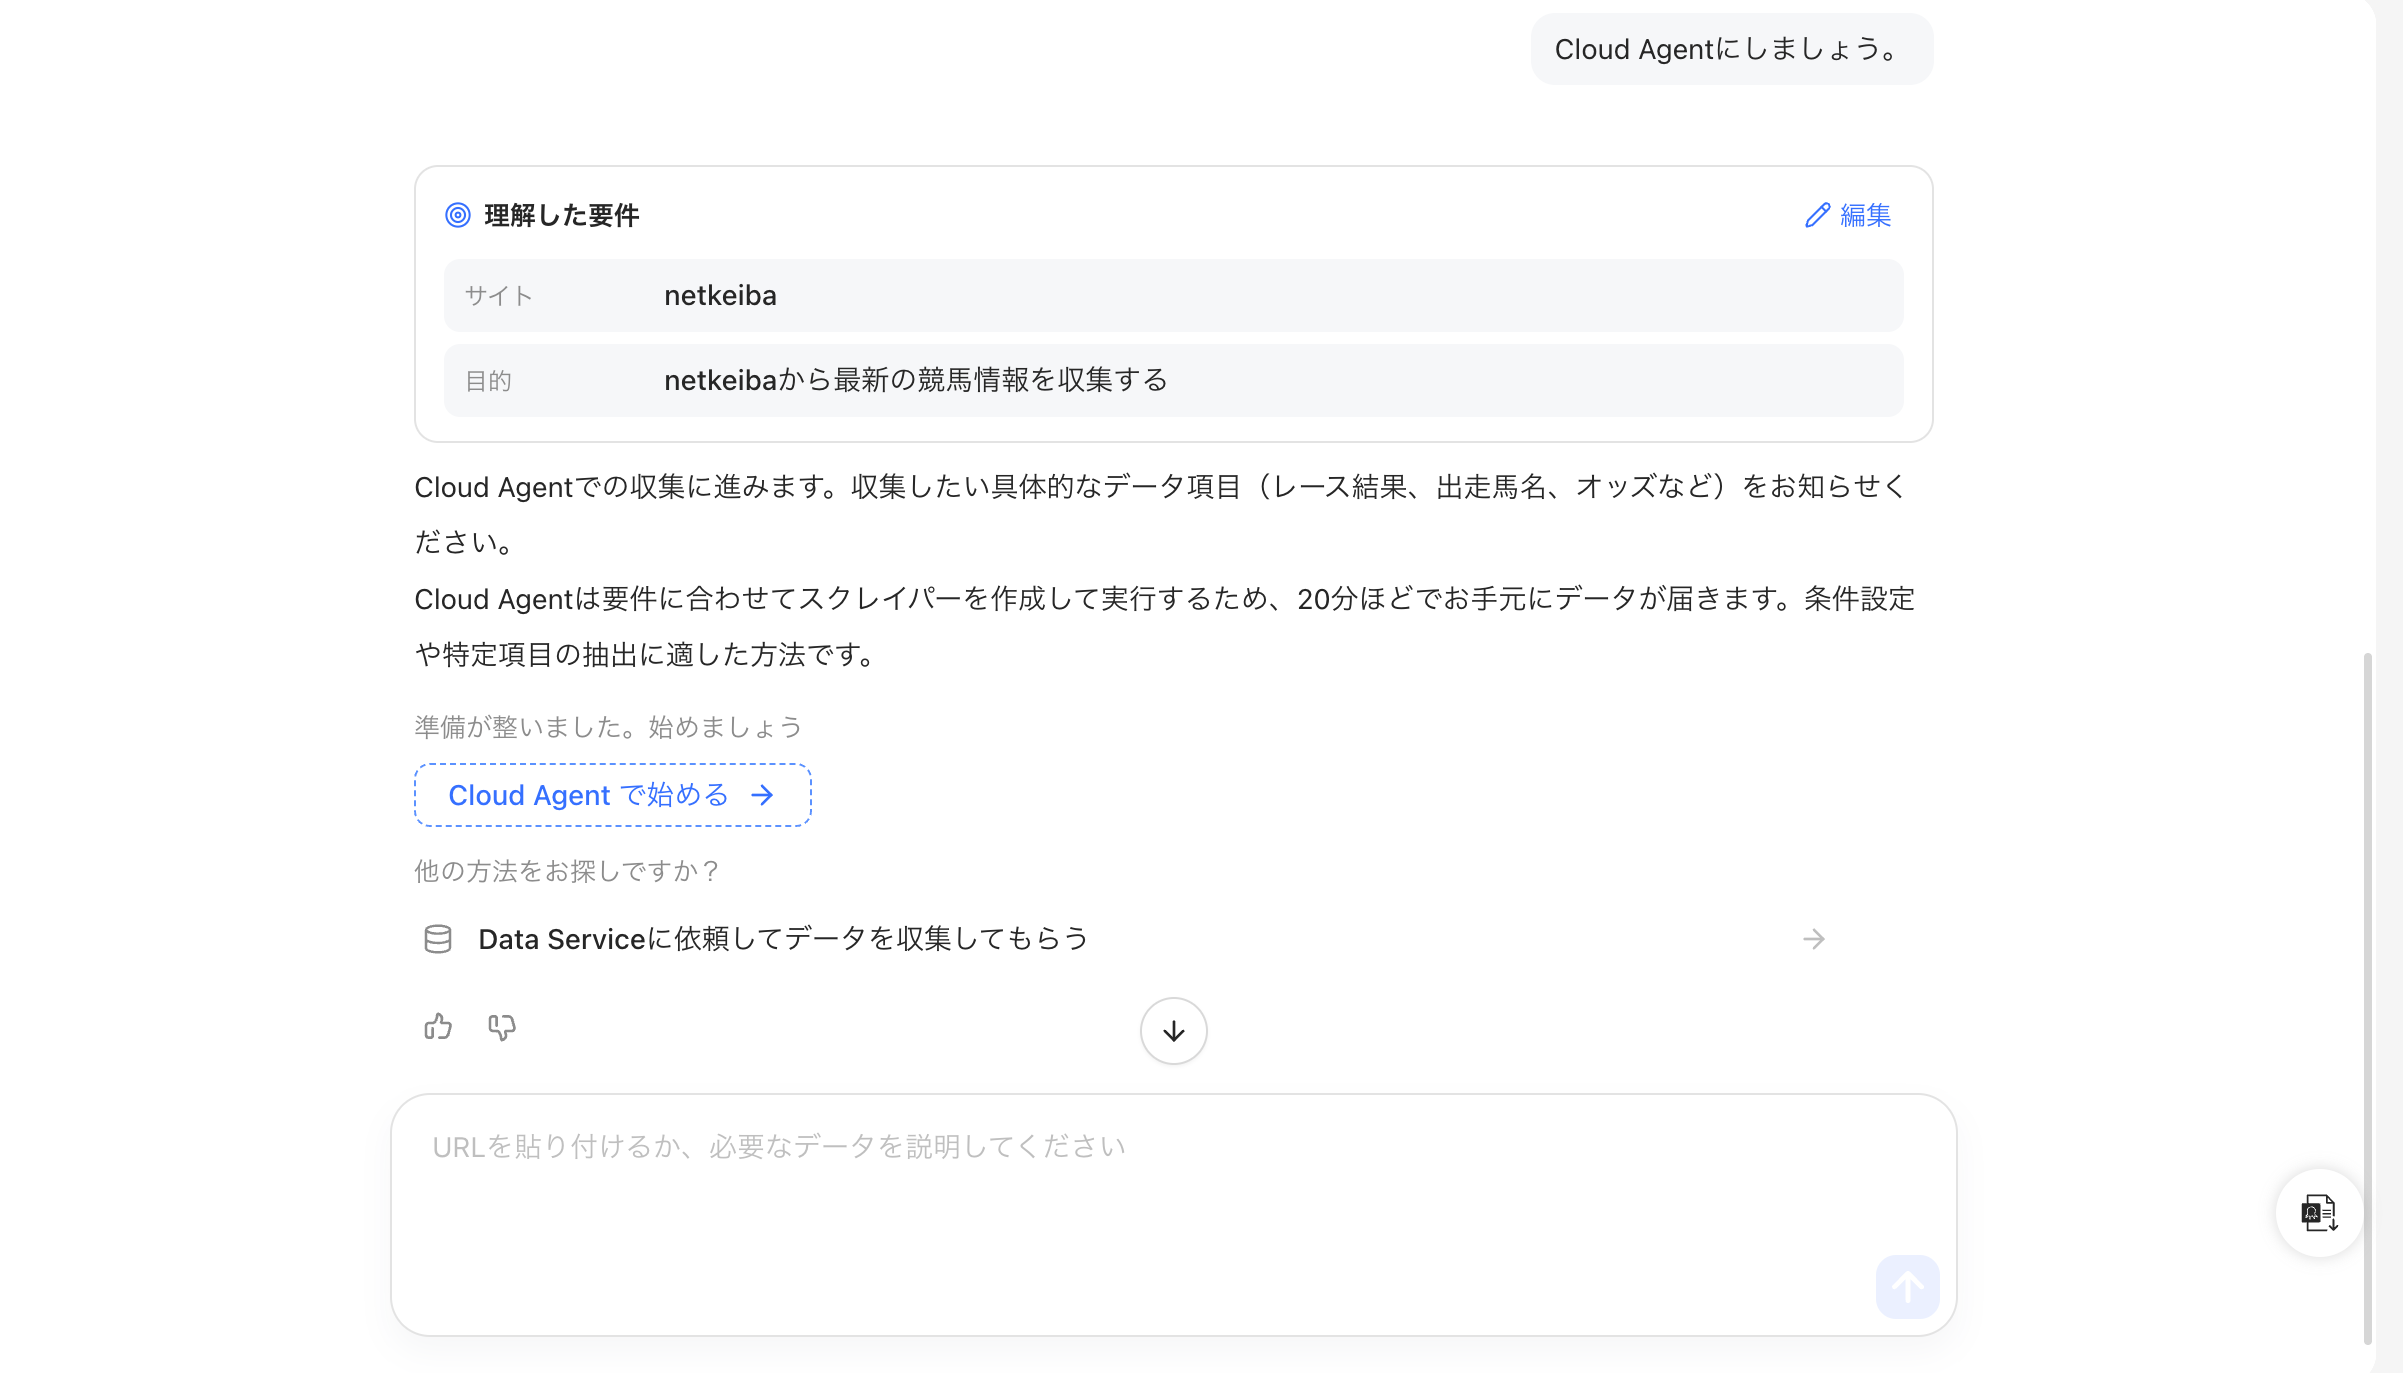Open the floating document export icon
This screenshot has height=1373, width=2403.
pyautogui.click(x=2319, y=1213)
